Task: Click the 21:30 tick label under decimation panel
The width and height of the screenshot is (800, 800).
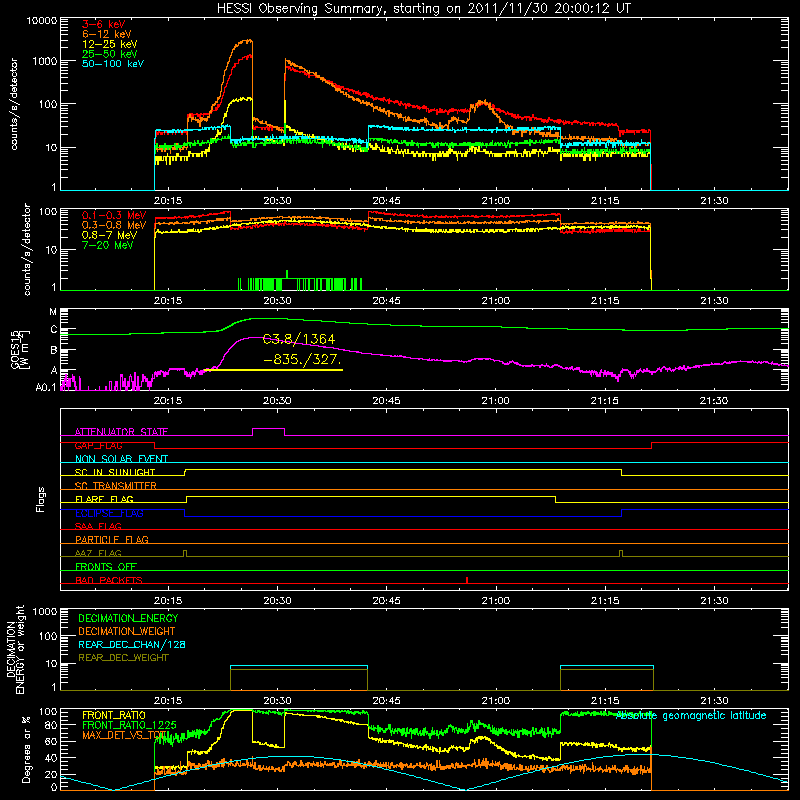Action: (714, 701)
